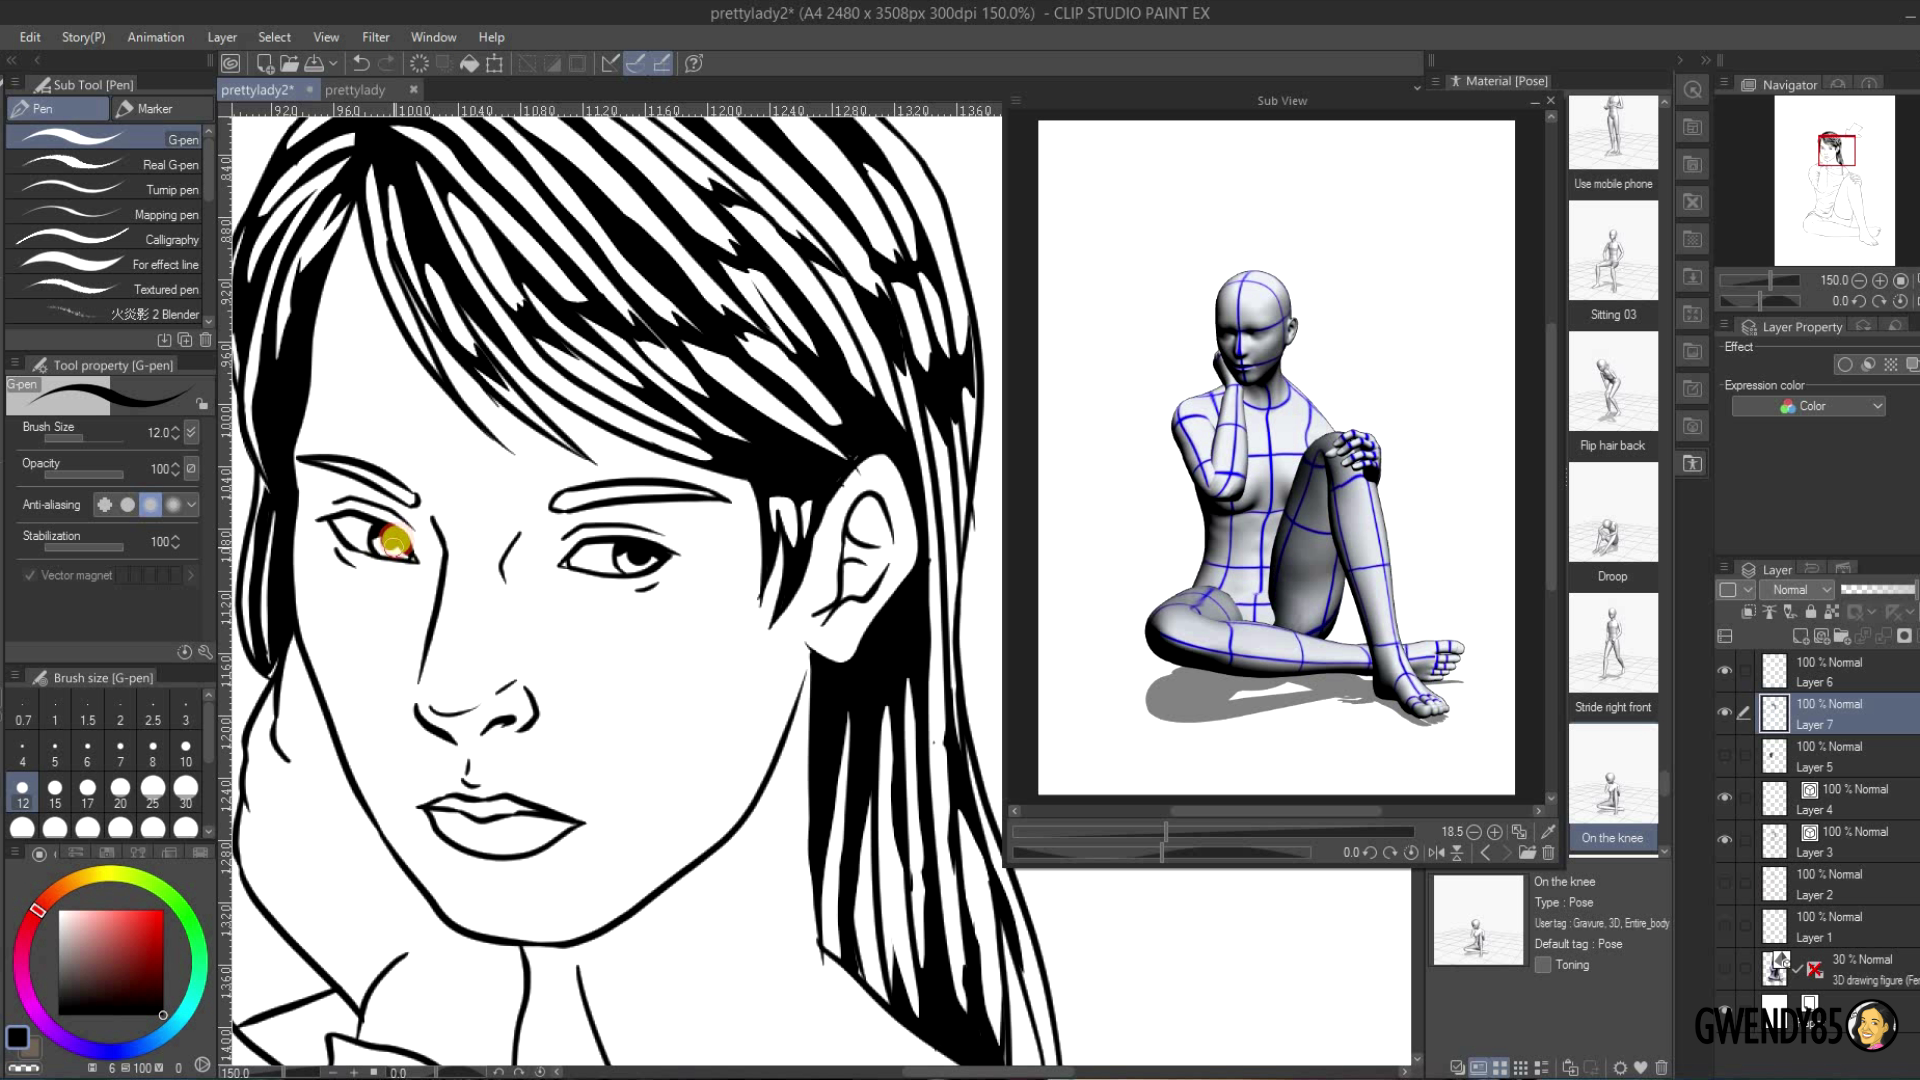This screenshot has width=1920, height=1080.
Task: Open the layer blending mode Normal dropdown
Action: pyautogui.click(x=1796, y=590)
